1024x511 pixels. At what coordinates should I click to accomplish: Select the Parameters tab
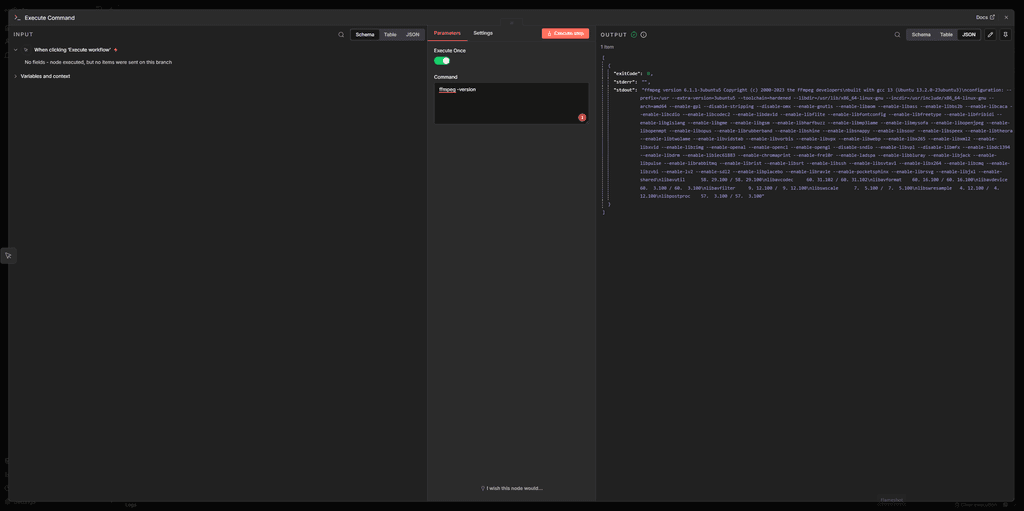[447, 33]
